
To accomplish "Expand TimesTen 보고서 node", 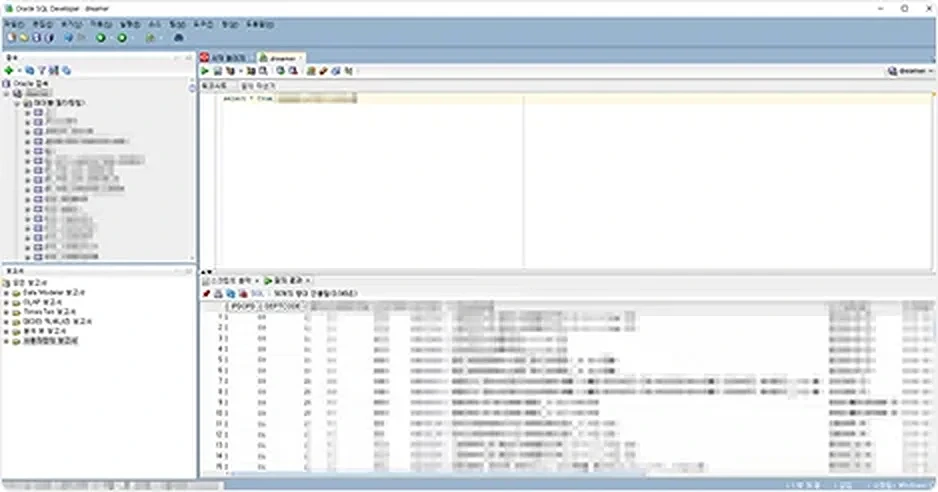I will pyautogui.click(x=7, y=312).
